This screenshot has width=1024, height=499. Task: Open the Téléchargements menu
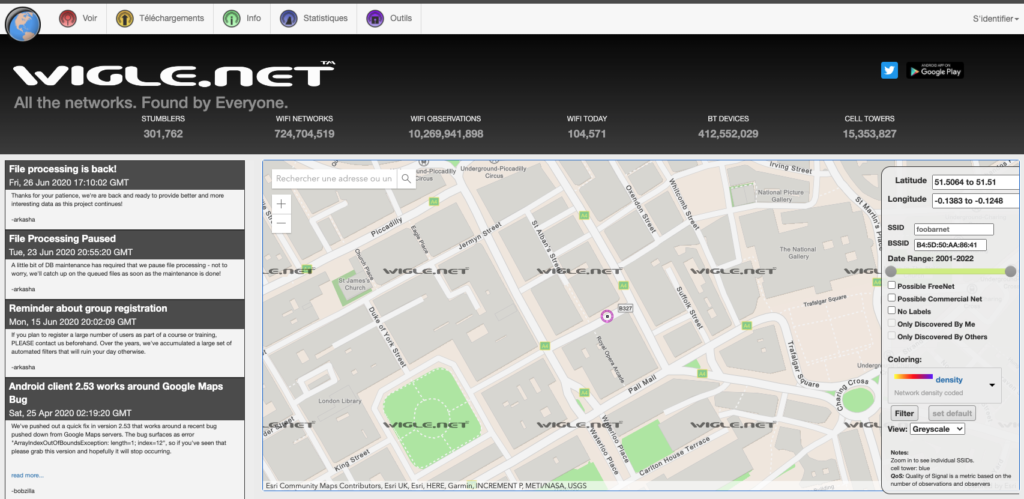160,18
